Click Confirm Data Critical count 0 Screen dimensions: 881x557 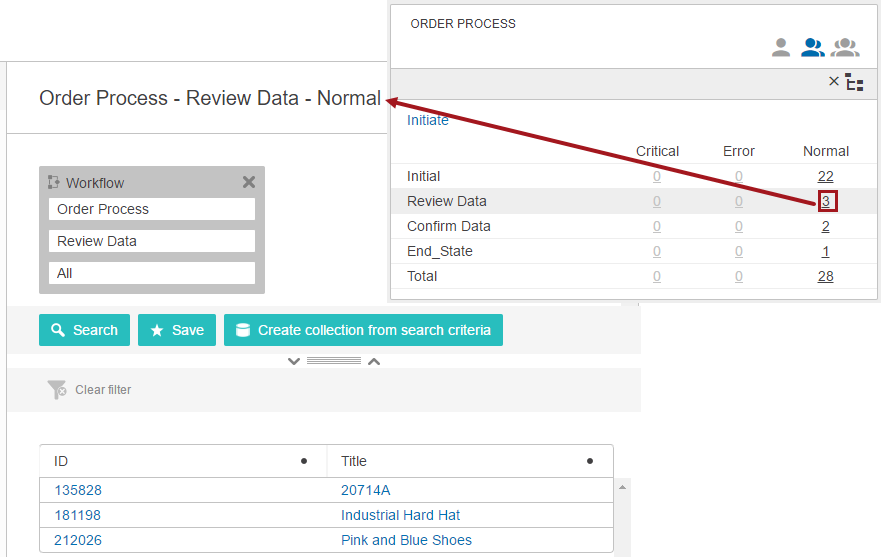click(x=657, y=227)
